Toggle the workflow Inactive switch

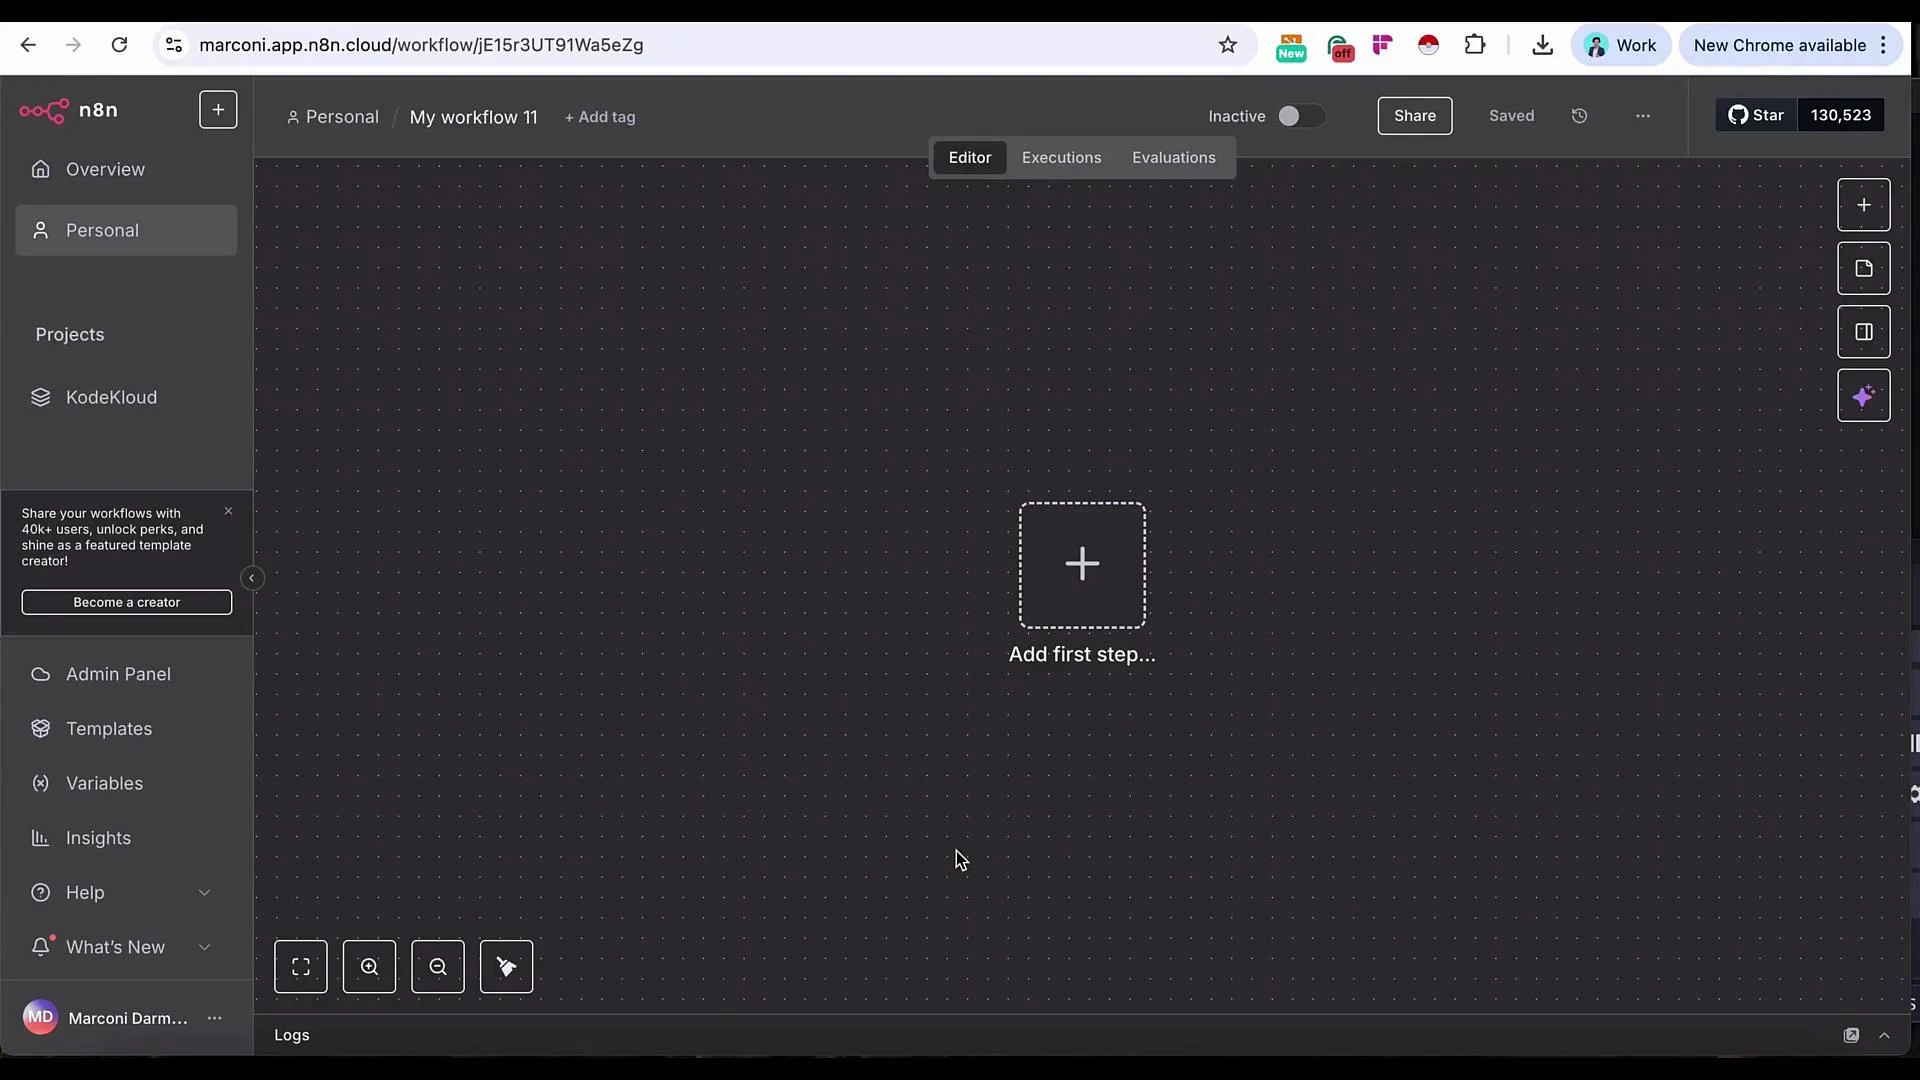pyautogui.click(x=1301, y=116)
